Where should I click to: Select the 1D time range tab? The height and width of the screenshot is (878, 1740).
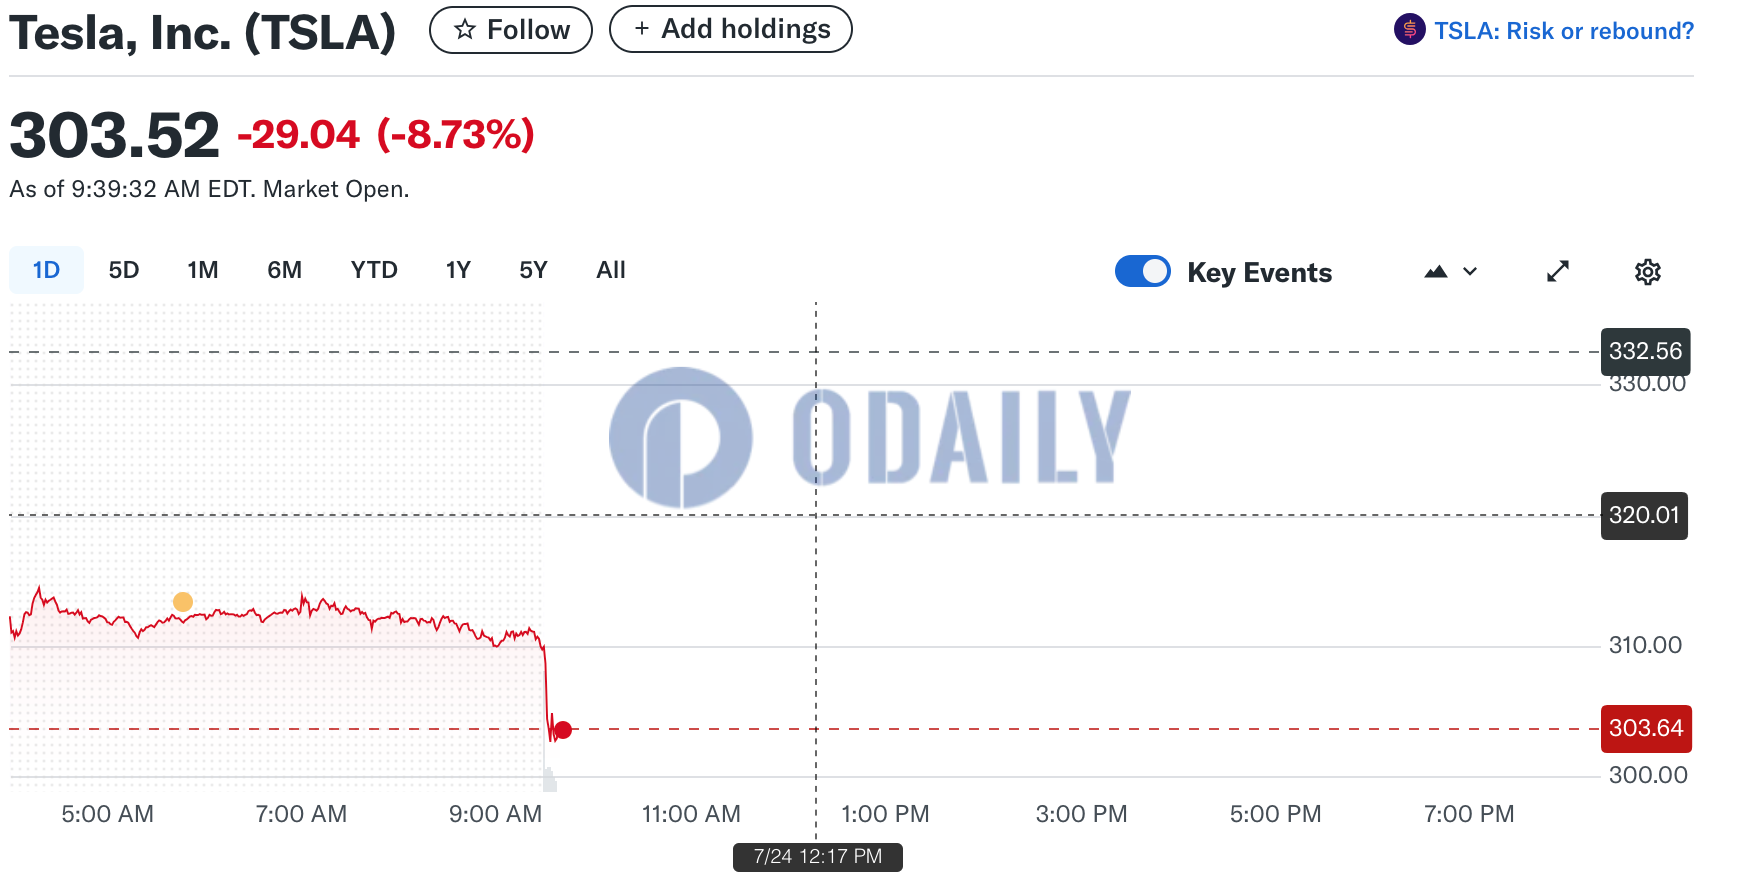pyautogui.click(x=46, y=270)
